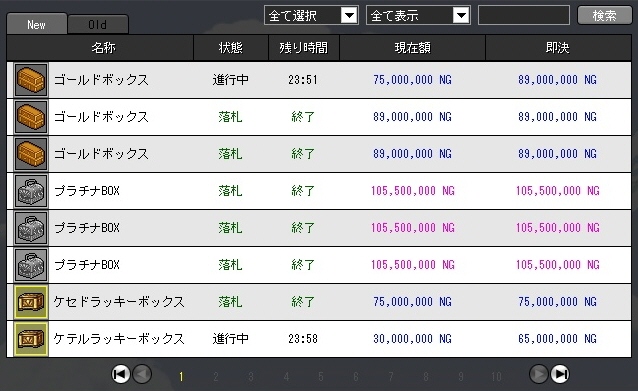Viewport: 638px width, 391px height.
Task: Click the remaining time 23:51
Action: 303,80
